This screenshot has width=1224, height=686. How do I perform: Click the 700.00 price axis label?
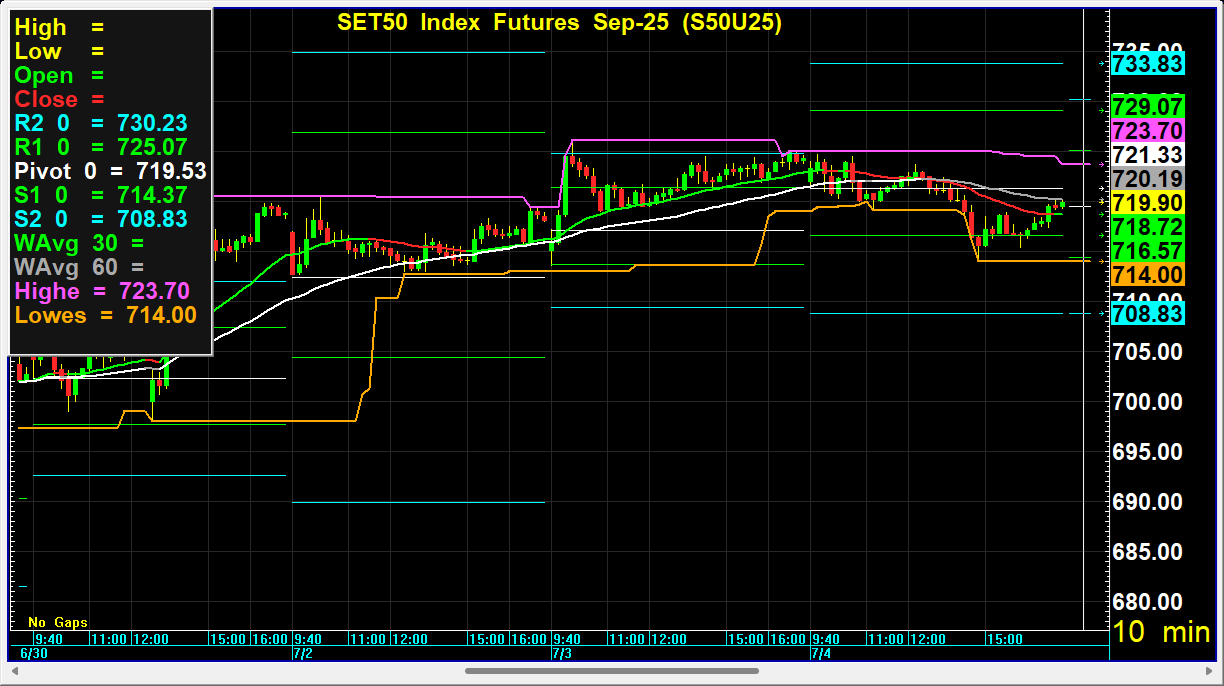1148,402
